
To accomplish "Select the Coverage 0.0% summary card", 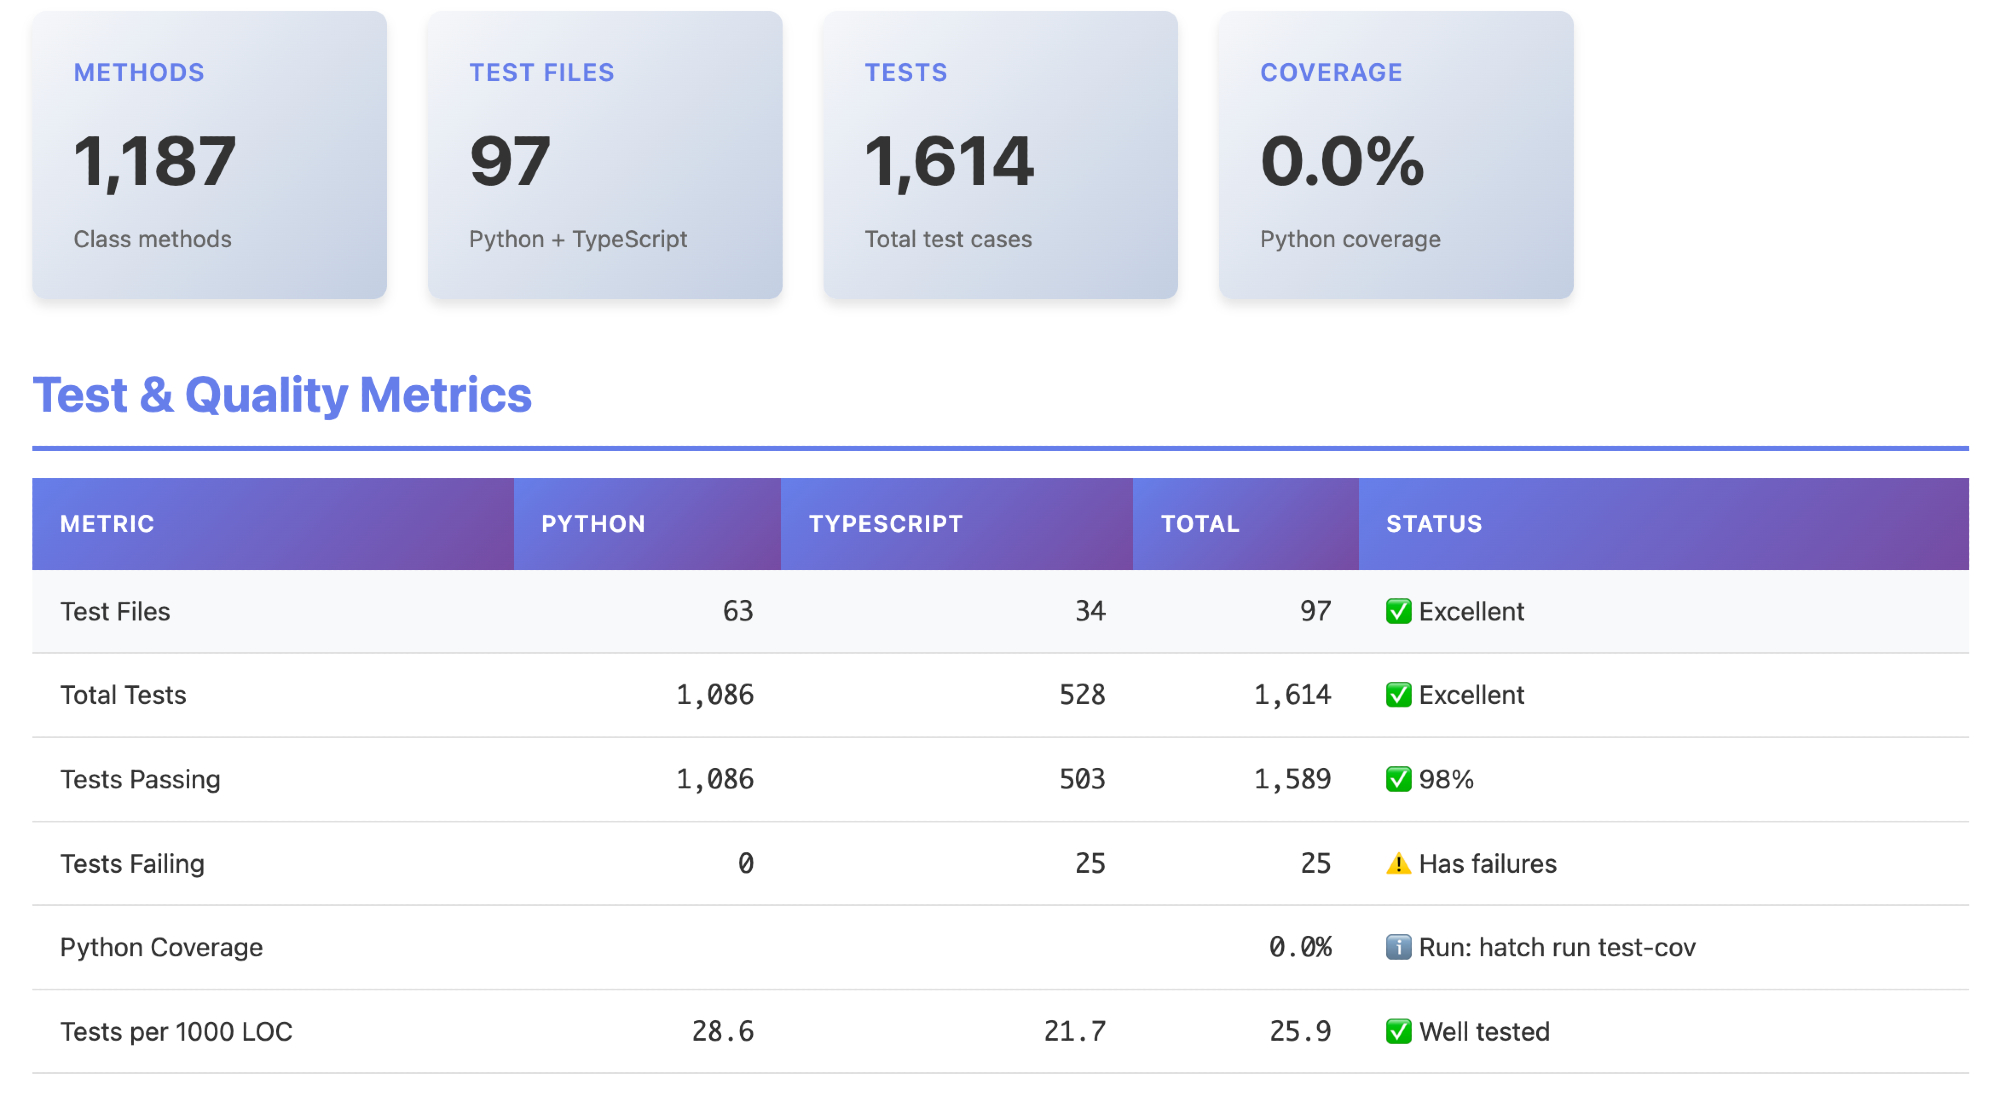I will [1396, 155].
